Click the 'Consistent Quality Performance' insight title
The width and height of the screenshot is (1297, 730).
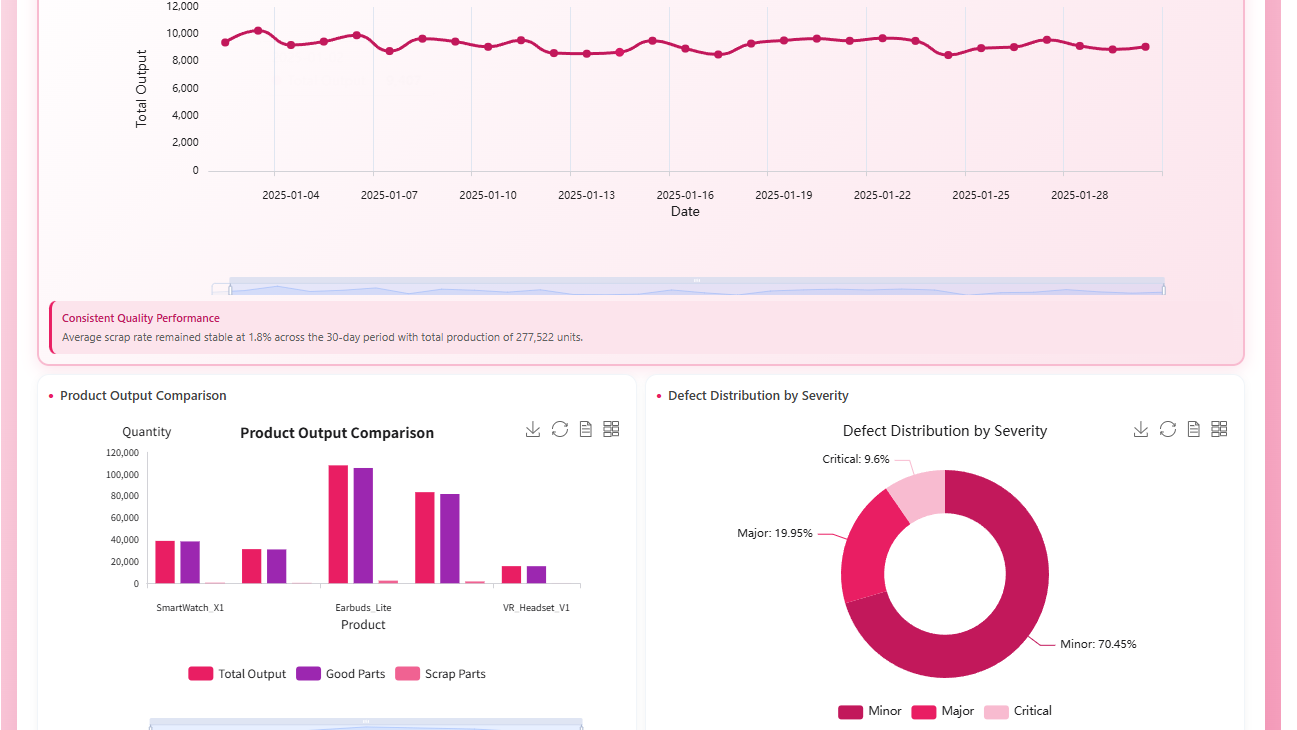pos(141,318)
